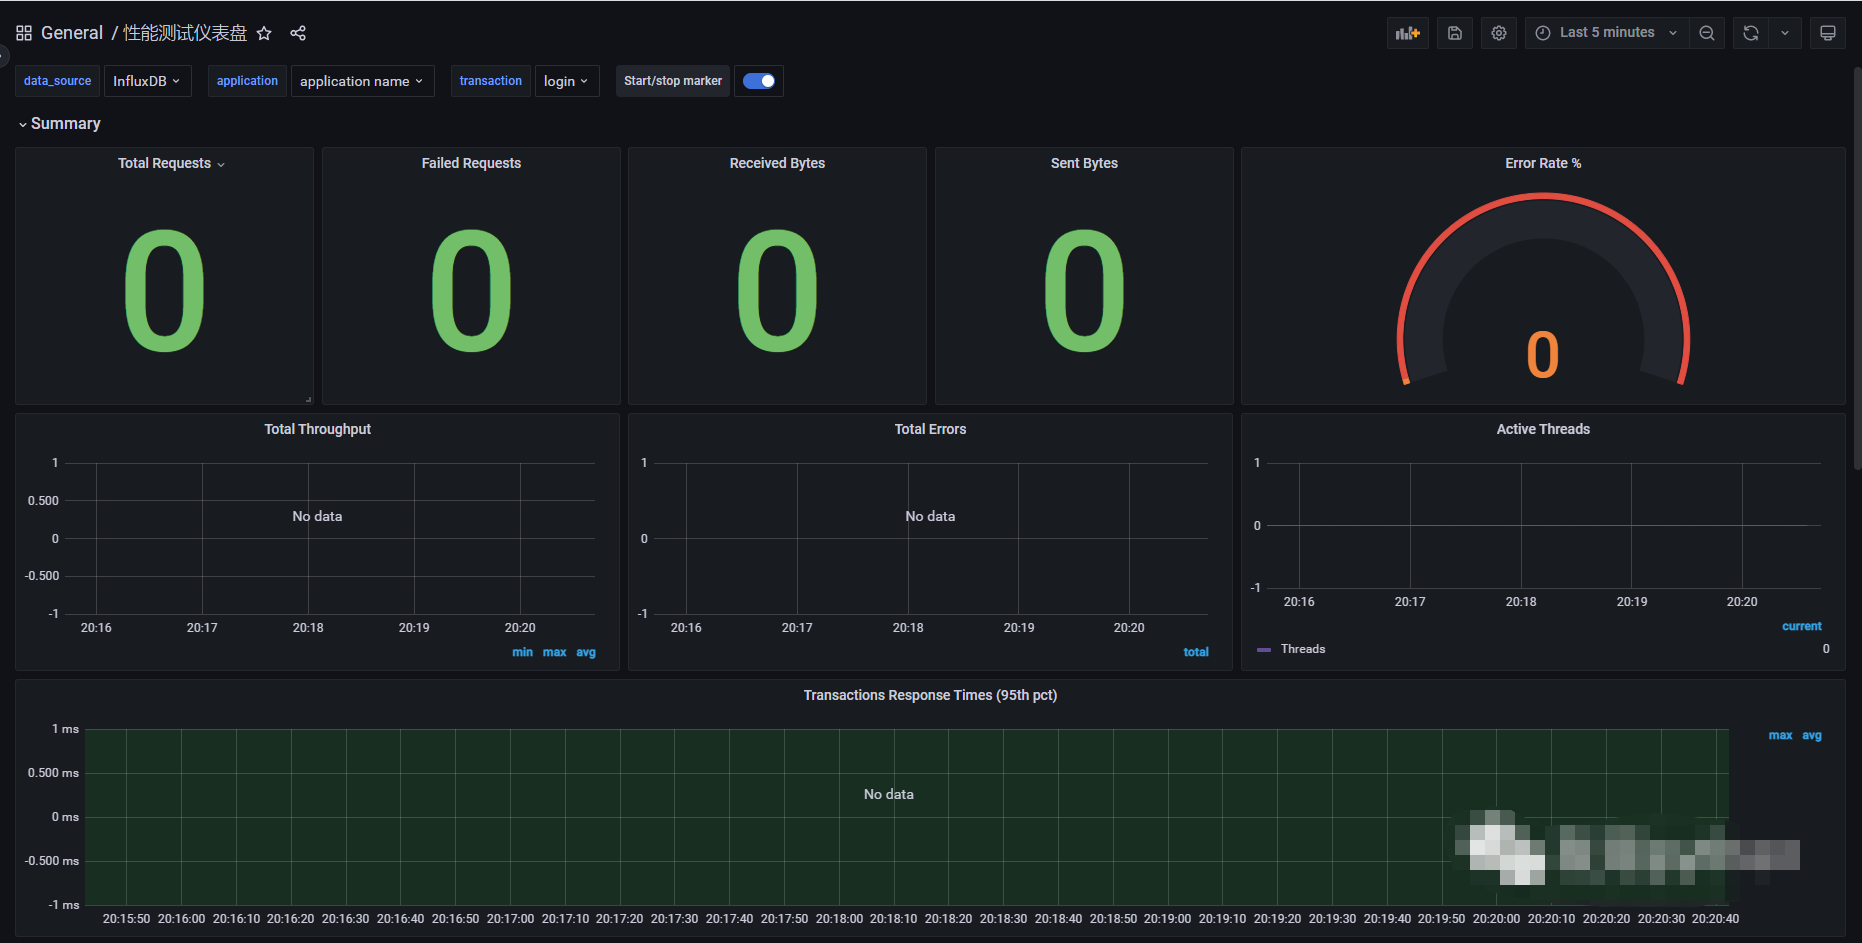Image resolution: width=1862 pixels, height=943 pixels.
Task: Click the Failed Requests panel title
Action: coord(471,163)
